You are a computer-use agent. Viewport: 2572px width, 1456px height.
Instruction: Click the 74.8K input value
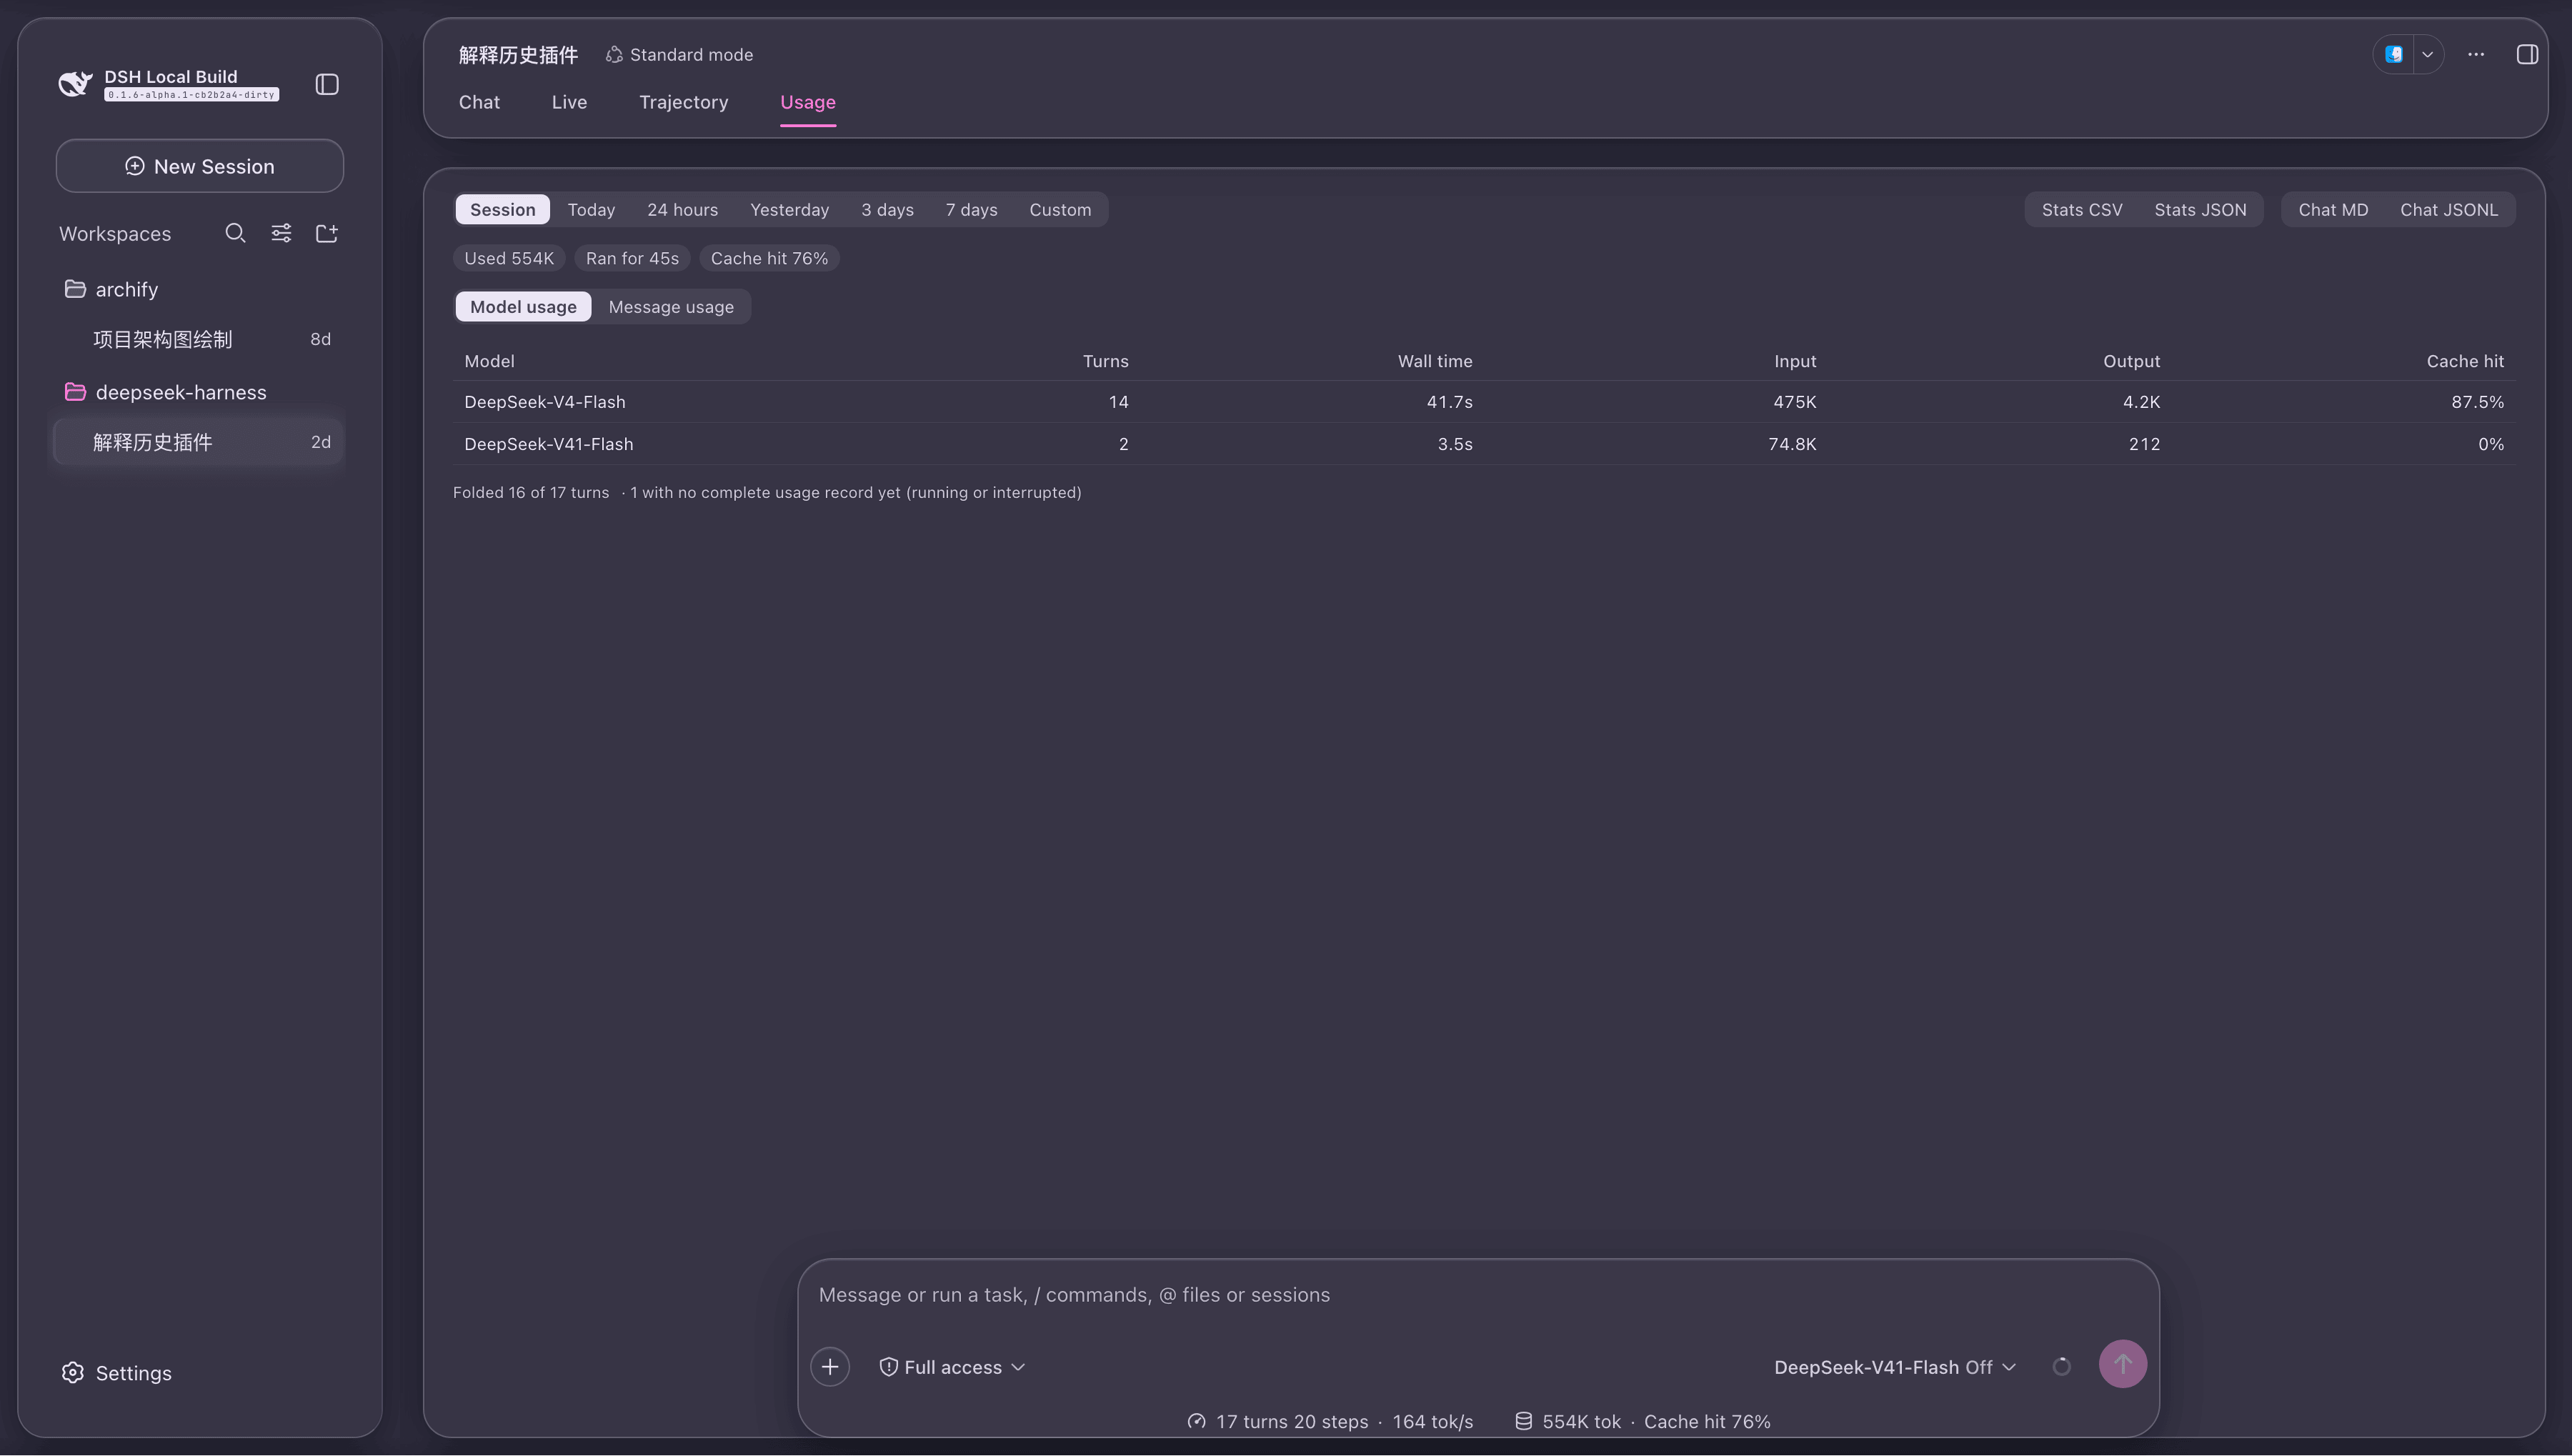tap(1792, 444)
